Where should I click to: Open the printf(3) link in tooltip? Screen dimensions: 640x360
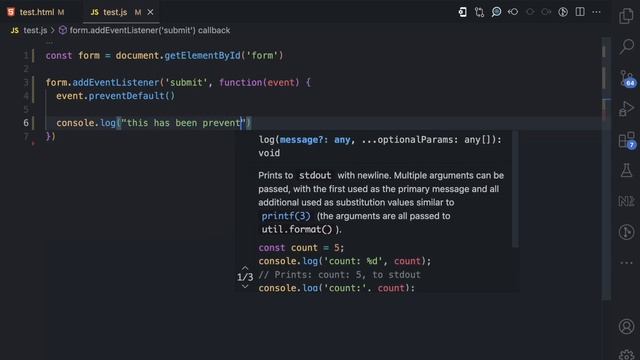(x=286, y=216)
